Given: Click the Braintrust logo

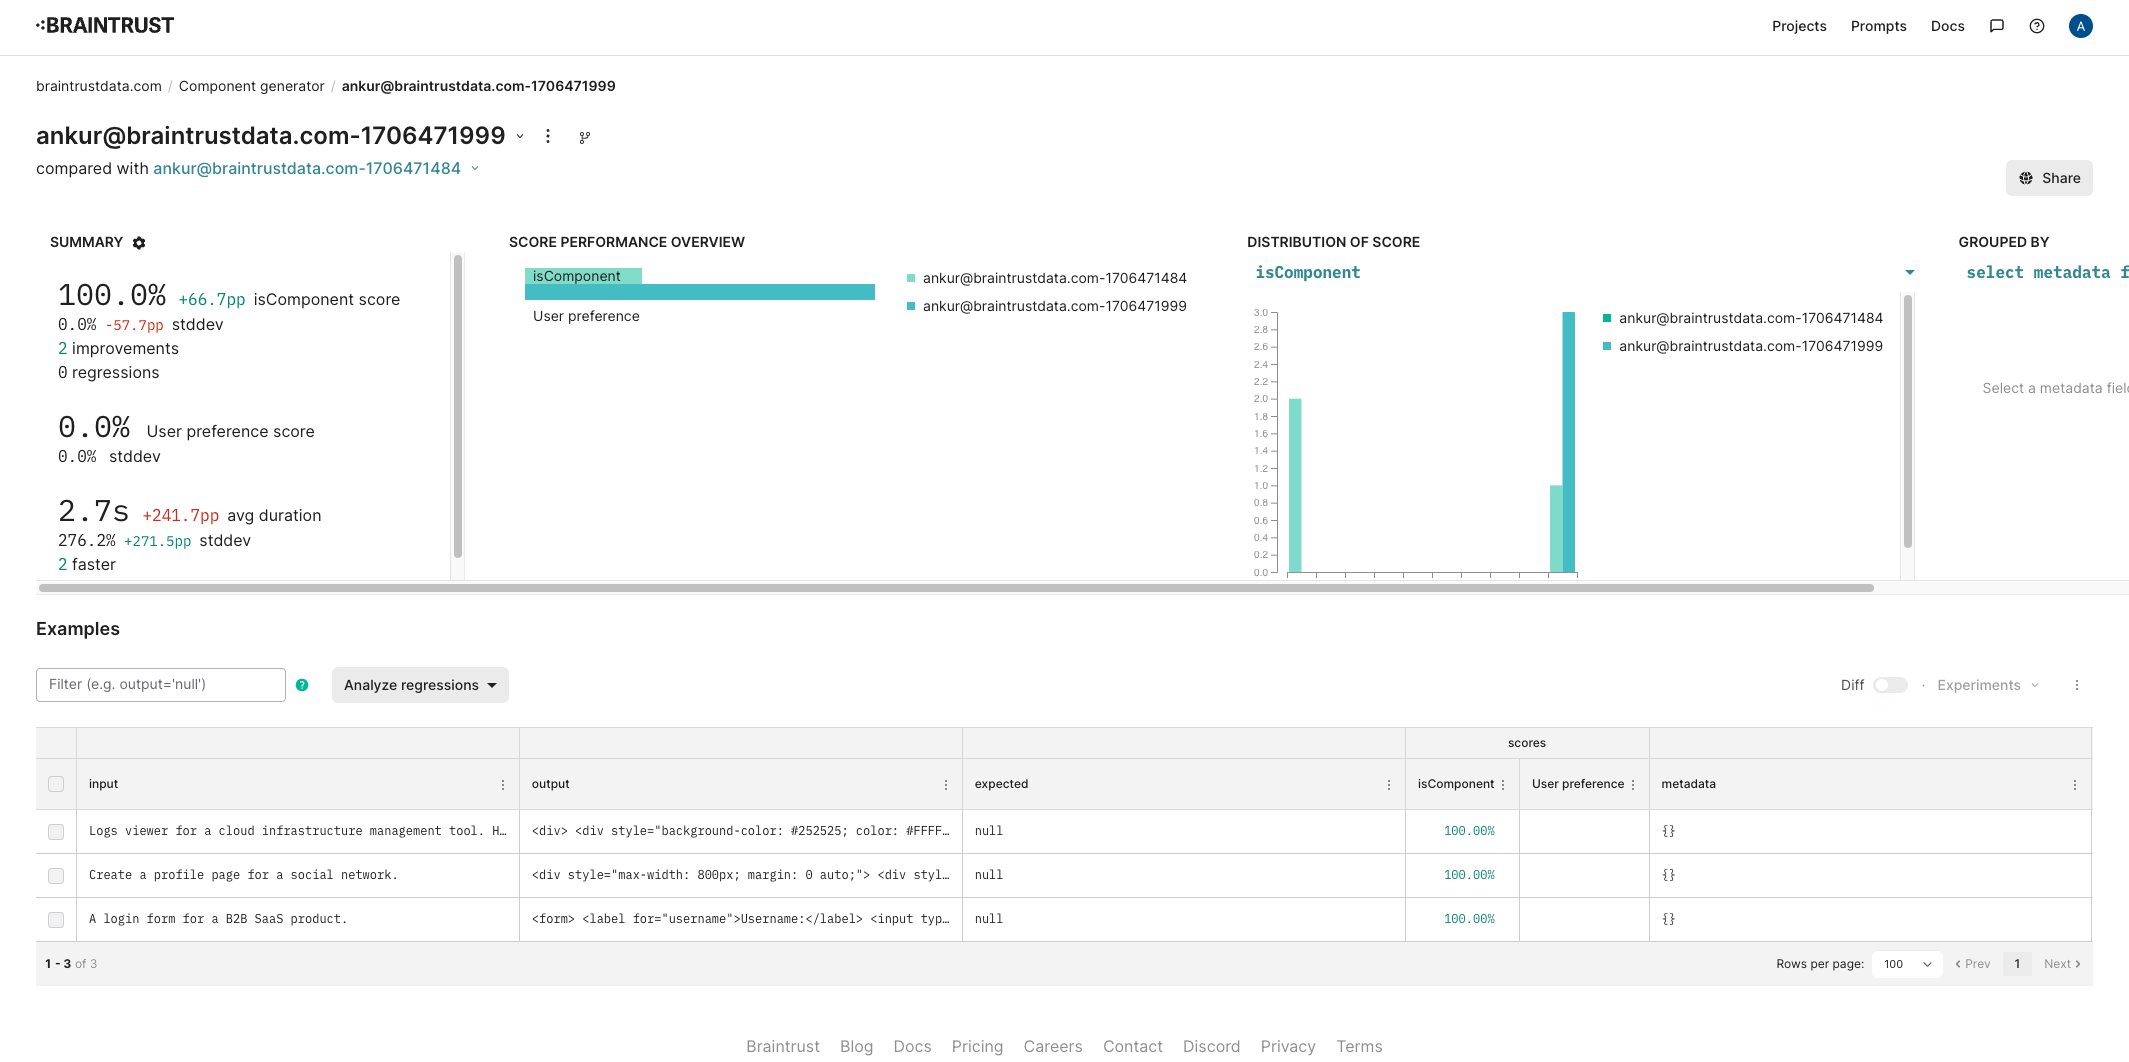Looking at the screenshot, I should coord(105,26).
